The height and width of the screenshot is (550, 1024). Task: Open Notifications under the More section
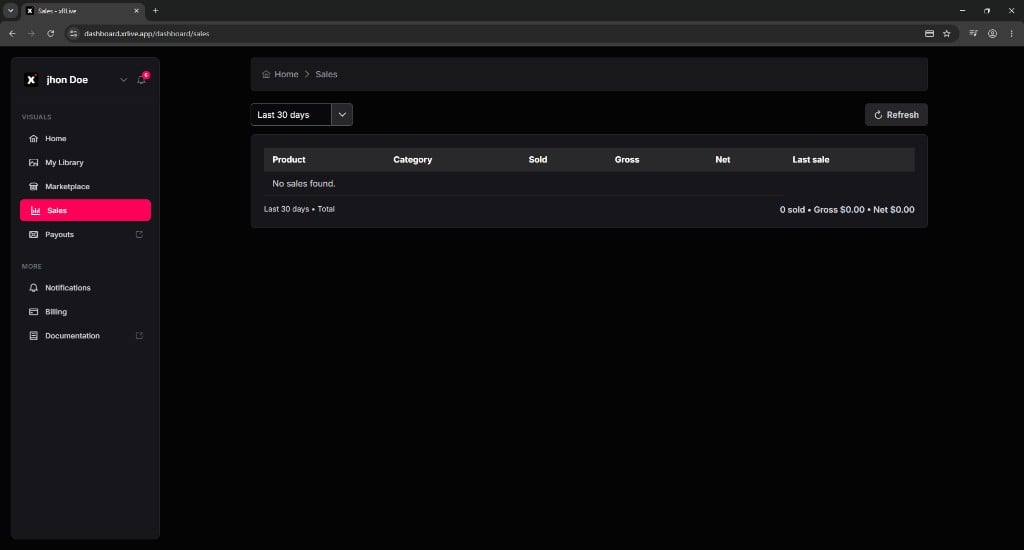(x=85, y=287)
